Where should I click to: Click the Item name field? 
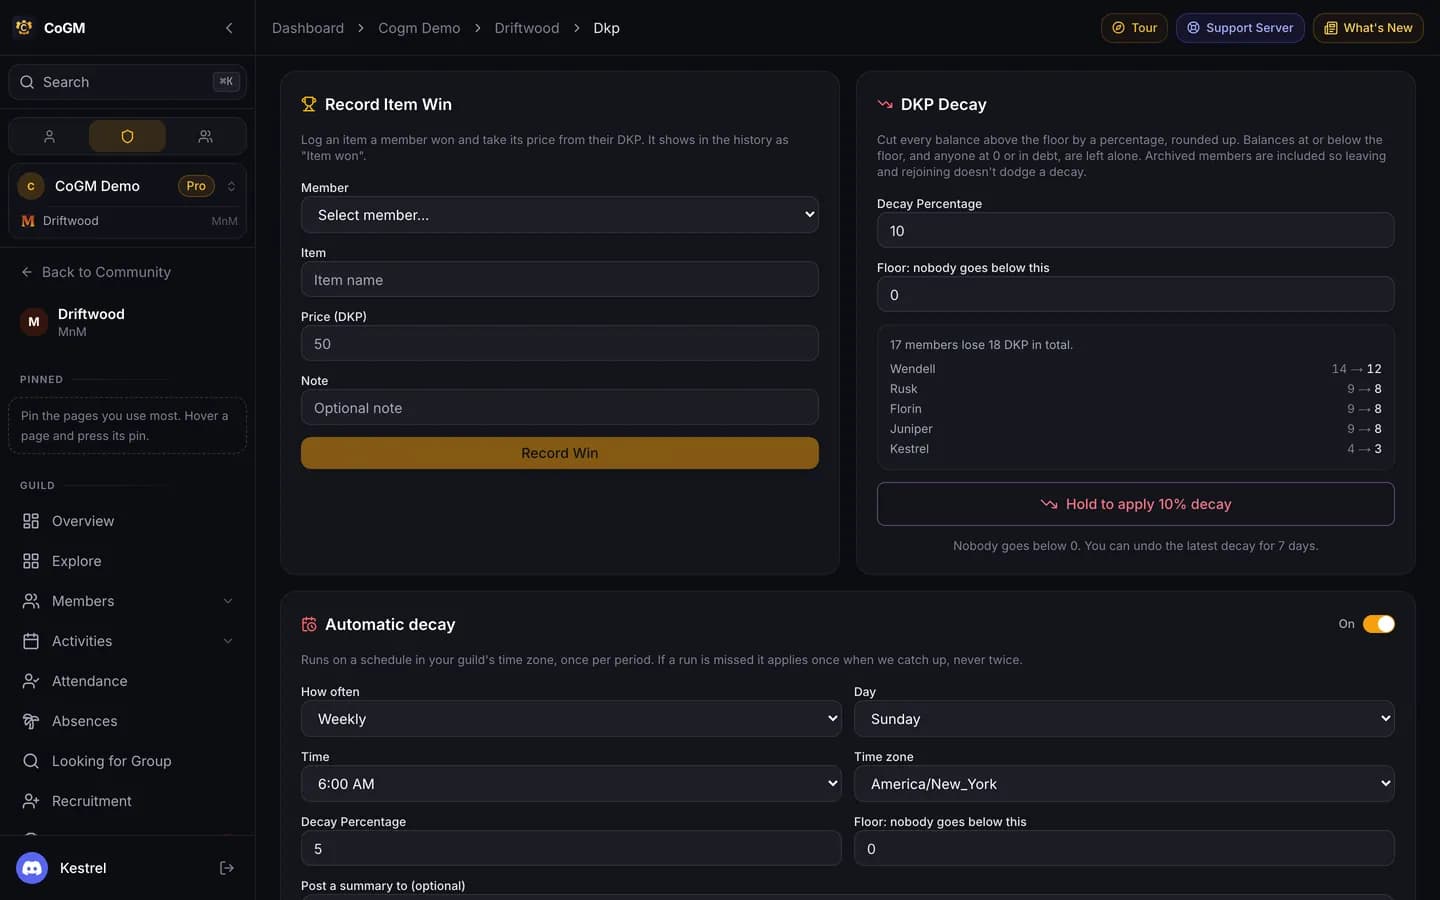(x=560, y=280)
